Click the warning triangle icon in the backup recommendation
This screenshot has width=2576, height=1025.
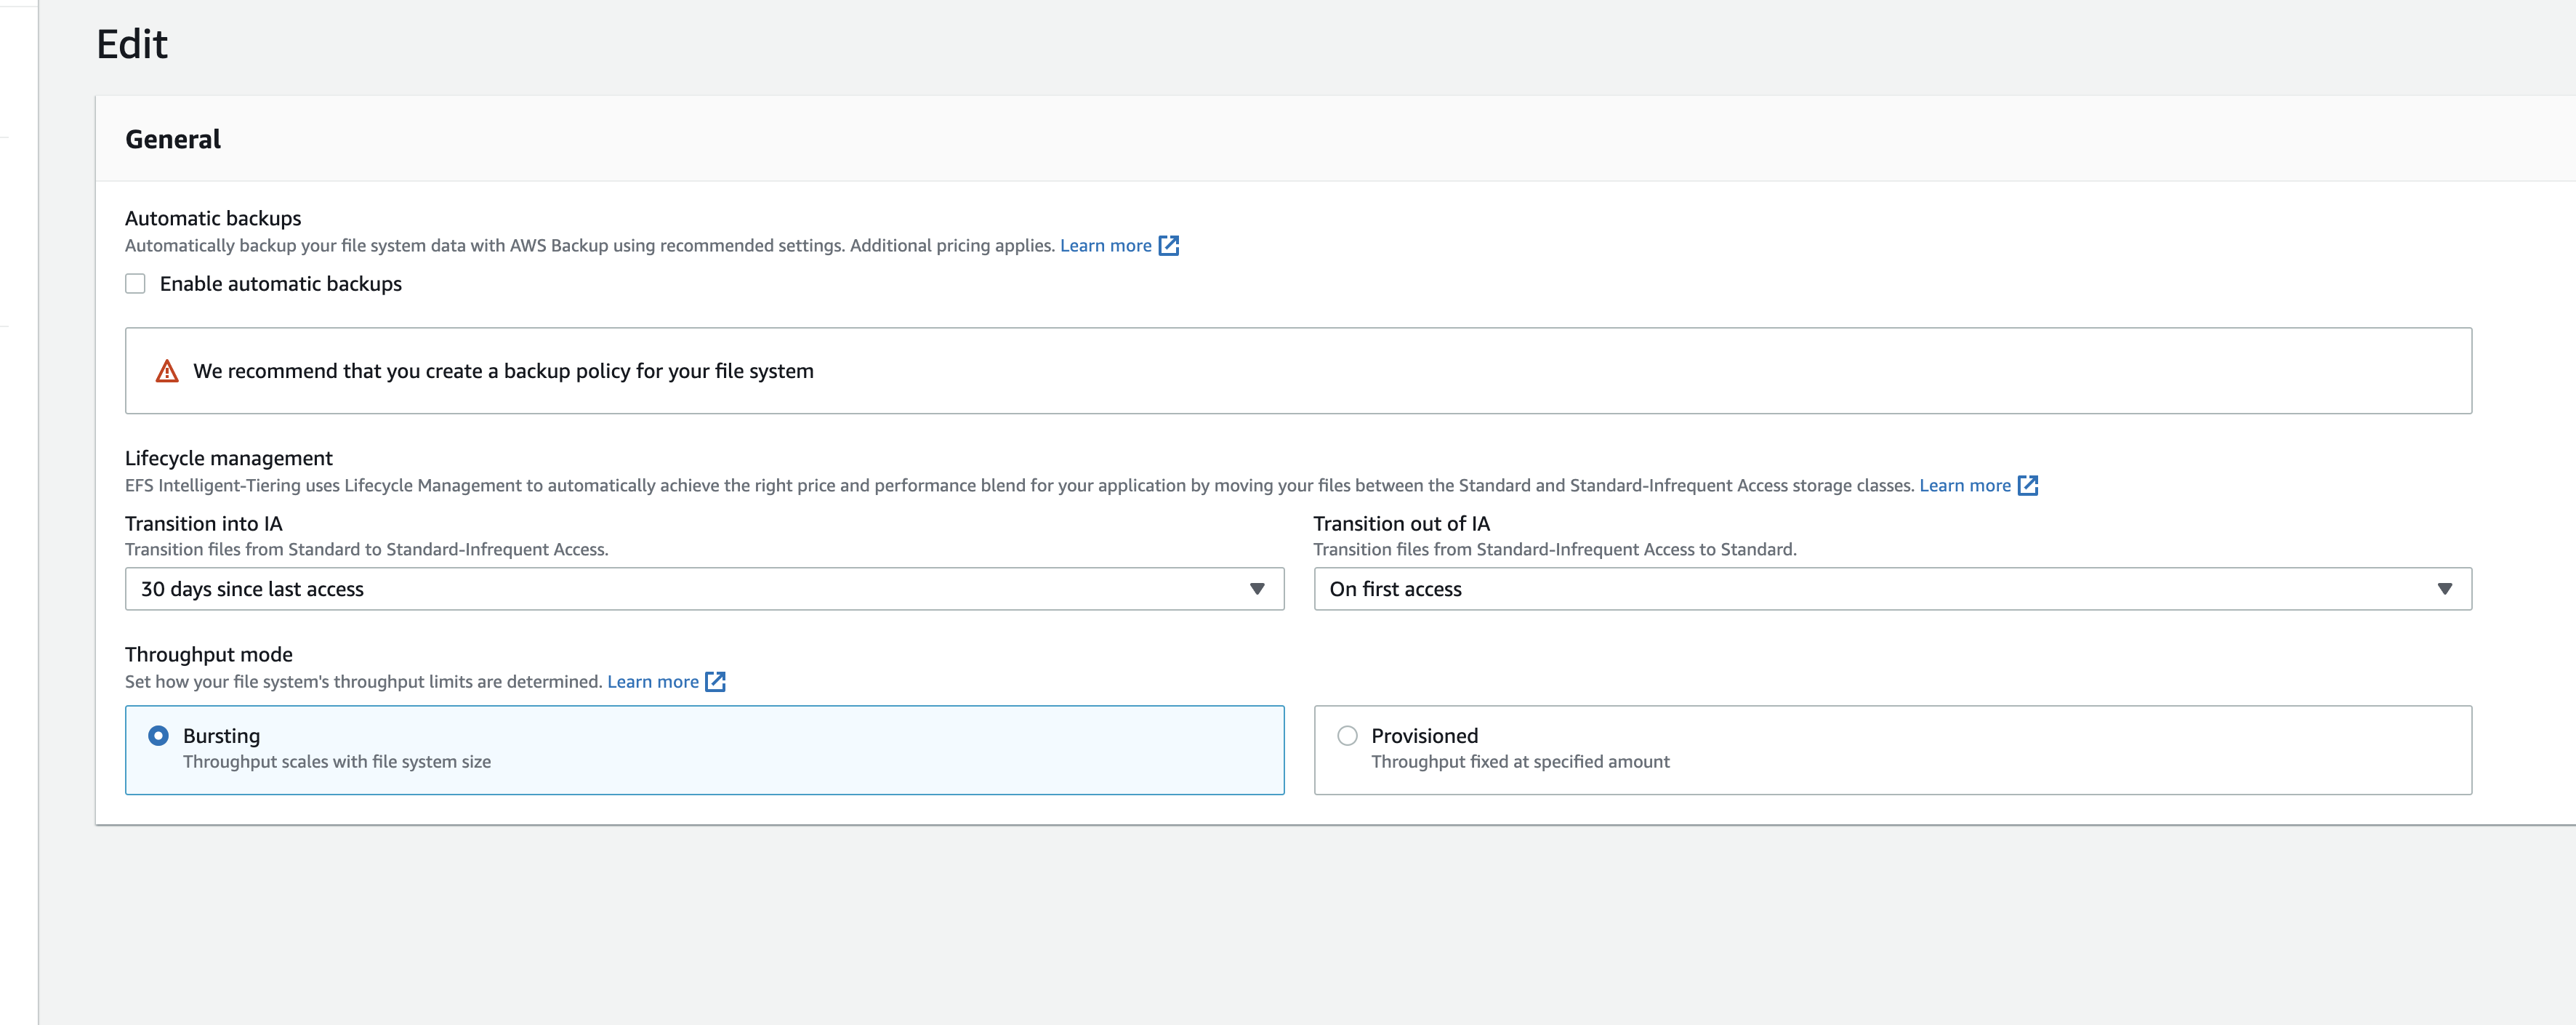coord(166,370)
